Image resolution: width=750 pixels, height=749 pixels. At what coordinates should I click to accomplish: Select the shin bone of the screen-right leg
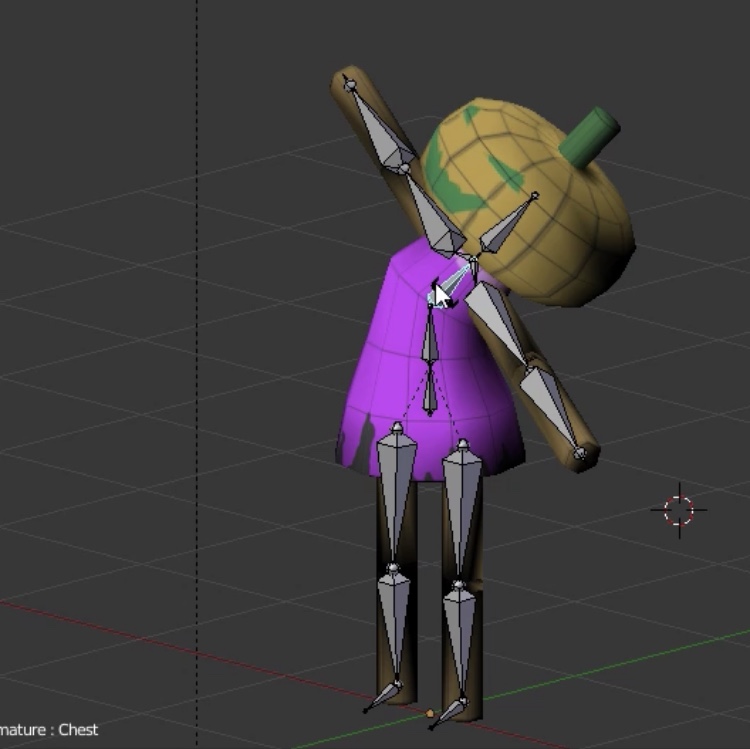coord(459,632)
